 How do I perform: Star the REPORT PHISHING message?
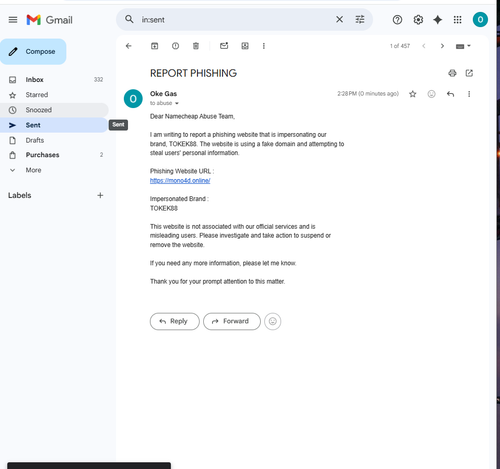(413, 94)
